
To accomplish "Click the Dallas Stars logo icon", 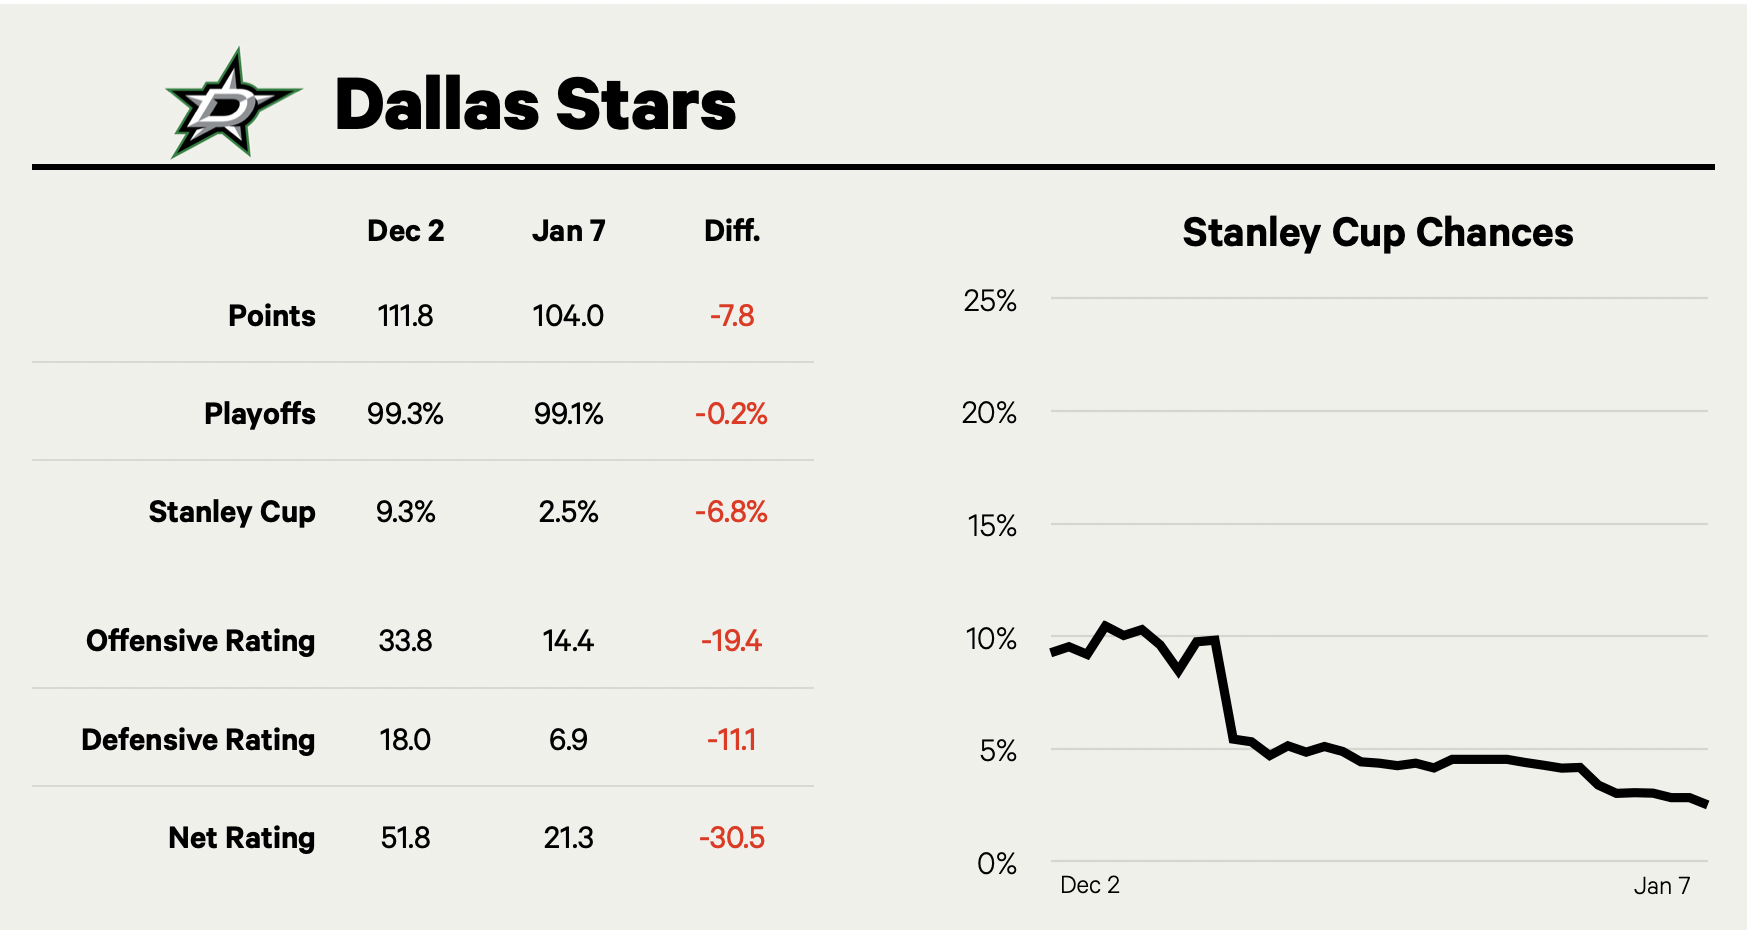I will [x=232, y=104].
